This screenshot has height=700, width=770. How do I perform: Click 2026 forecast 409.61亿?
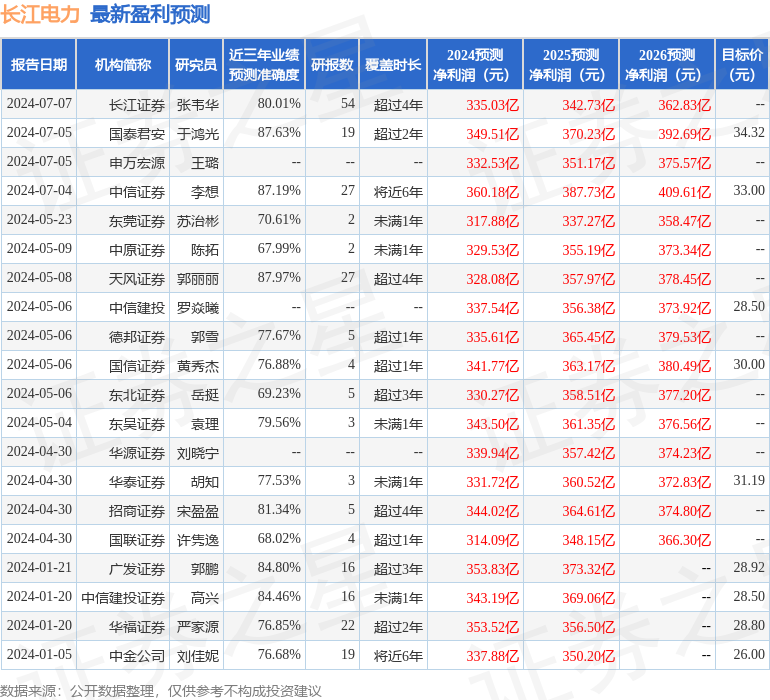[685, 192]
